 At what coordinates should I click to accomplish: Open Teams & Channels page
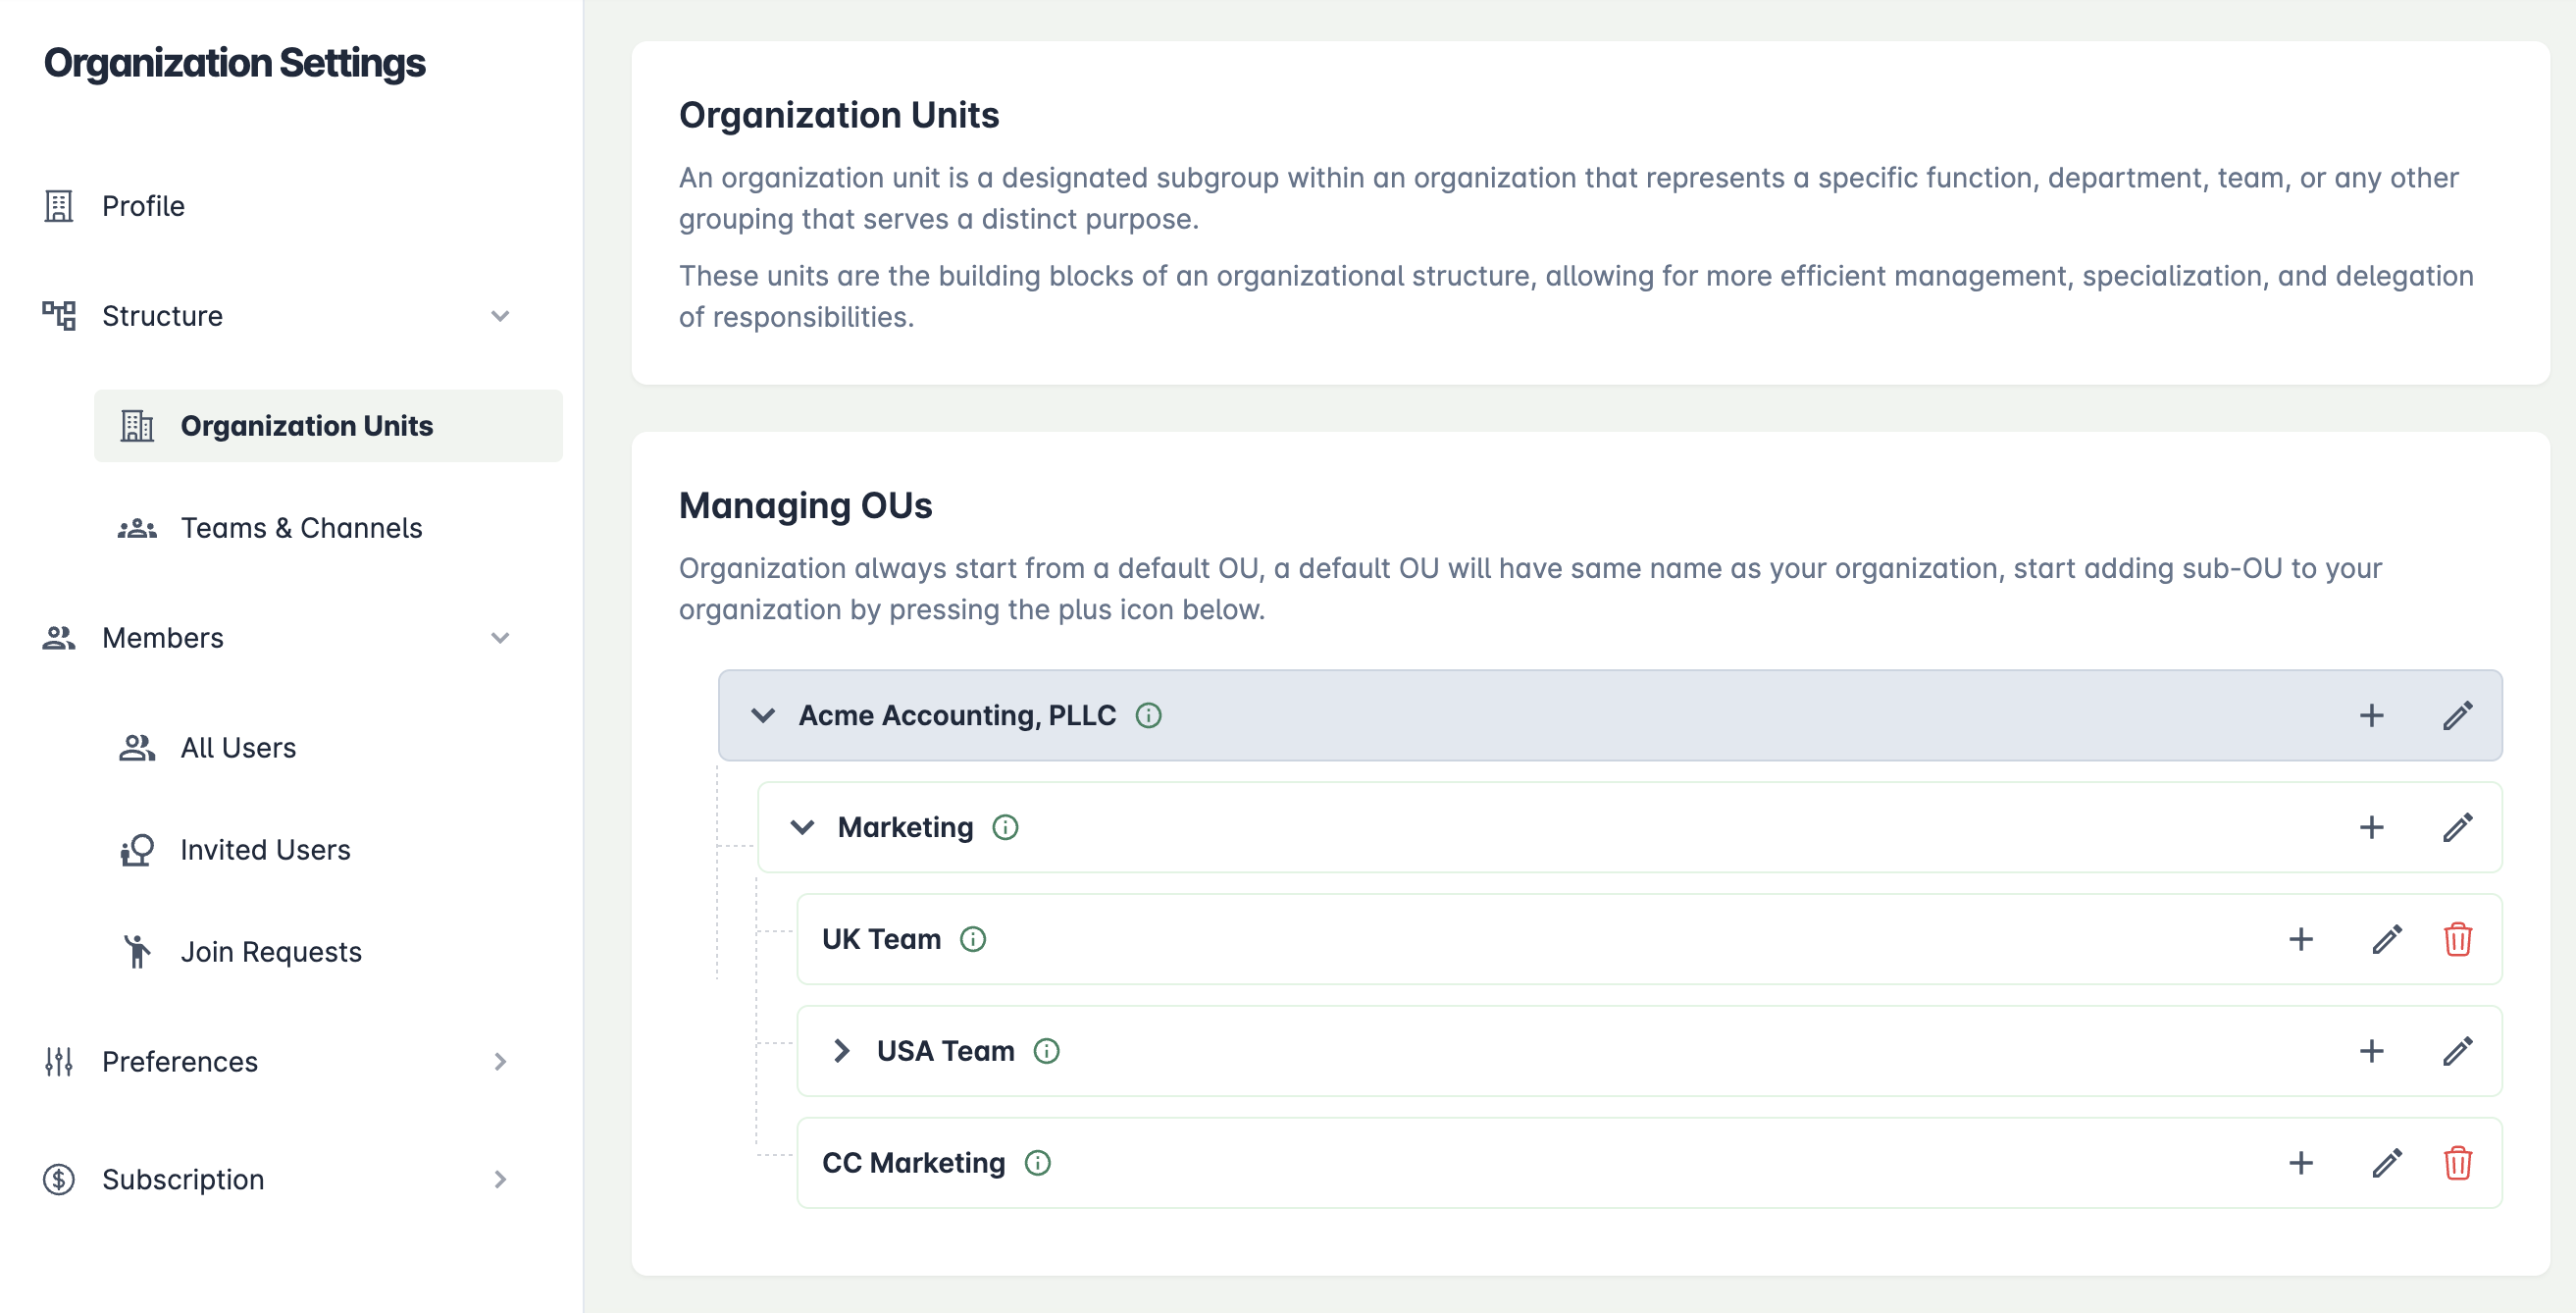click(301, 528)
